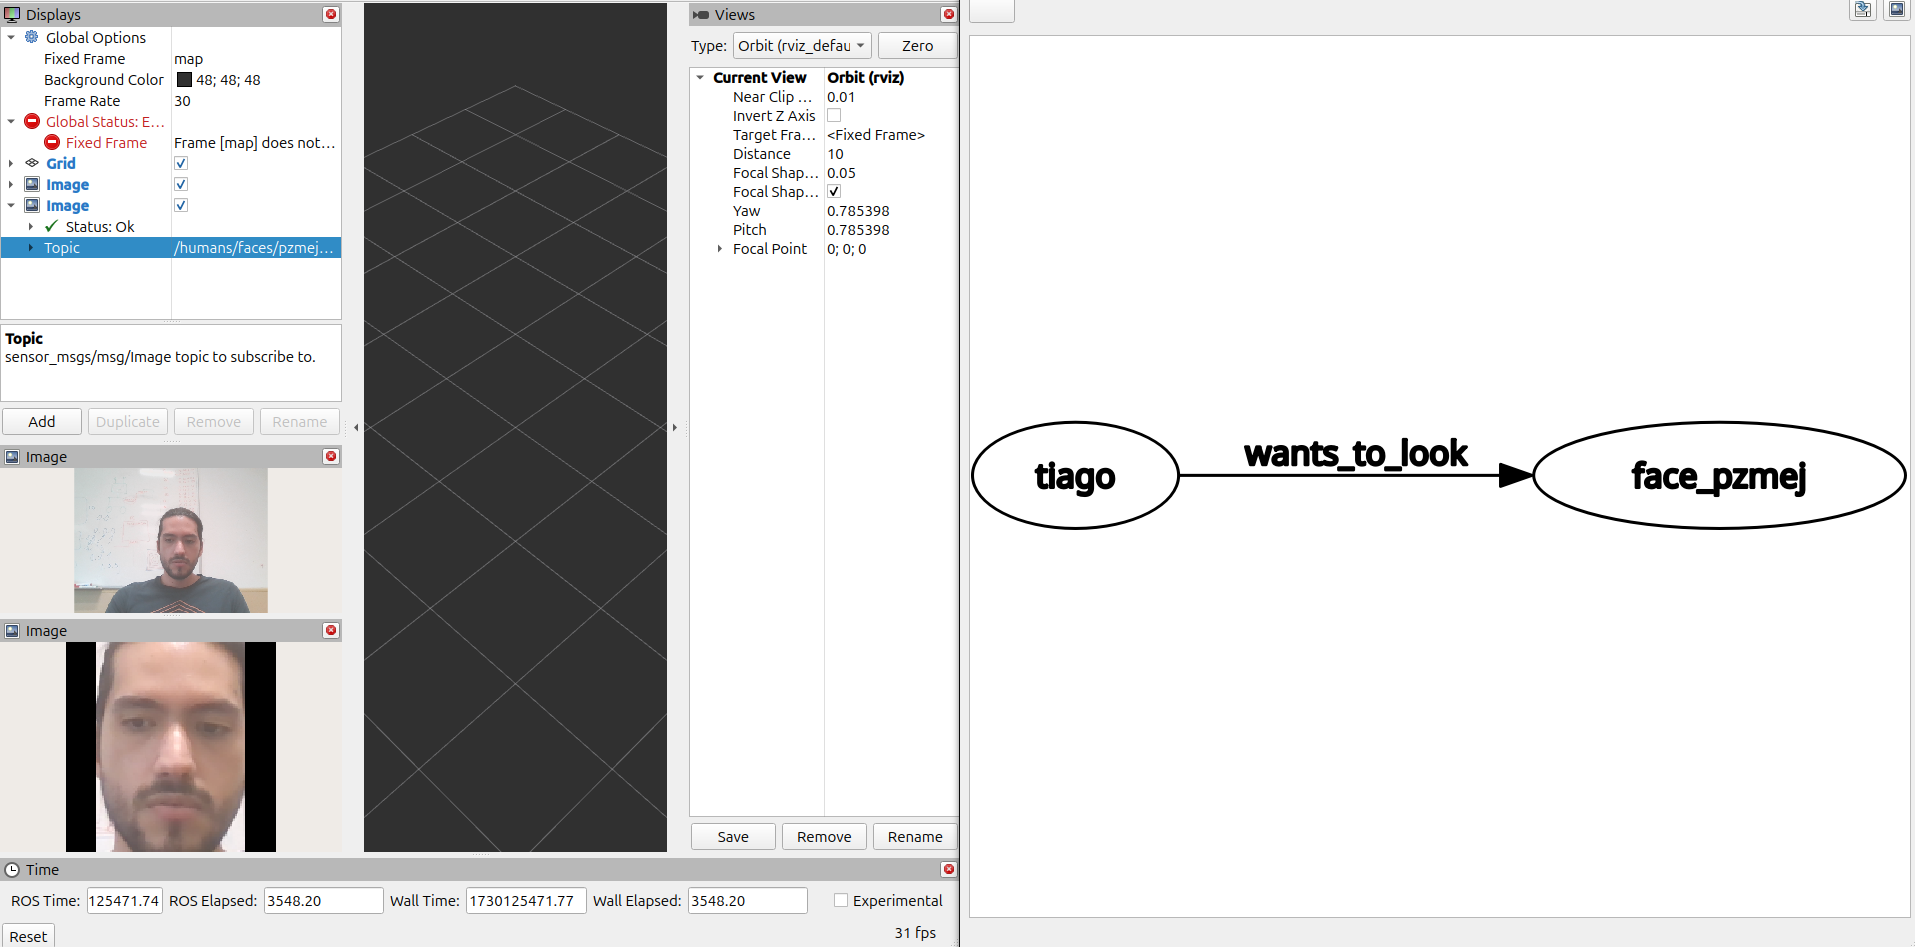Screen dimensions: 1915x947
Task: Click the Save view button
Action: [733, 836]
